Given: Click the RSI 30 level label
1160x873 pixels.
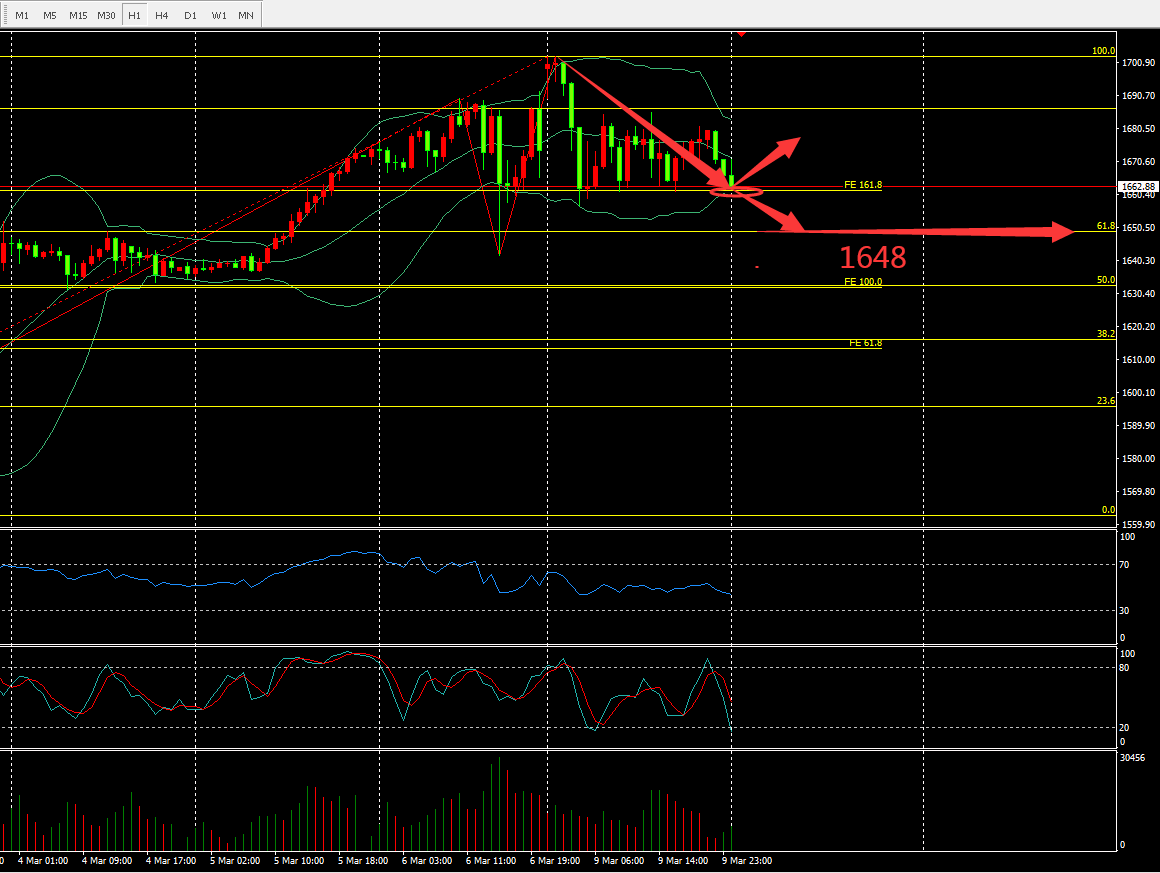Looking at the screenshot, I should click(x=1124, y=610).
